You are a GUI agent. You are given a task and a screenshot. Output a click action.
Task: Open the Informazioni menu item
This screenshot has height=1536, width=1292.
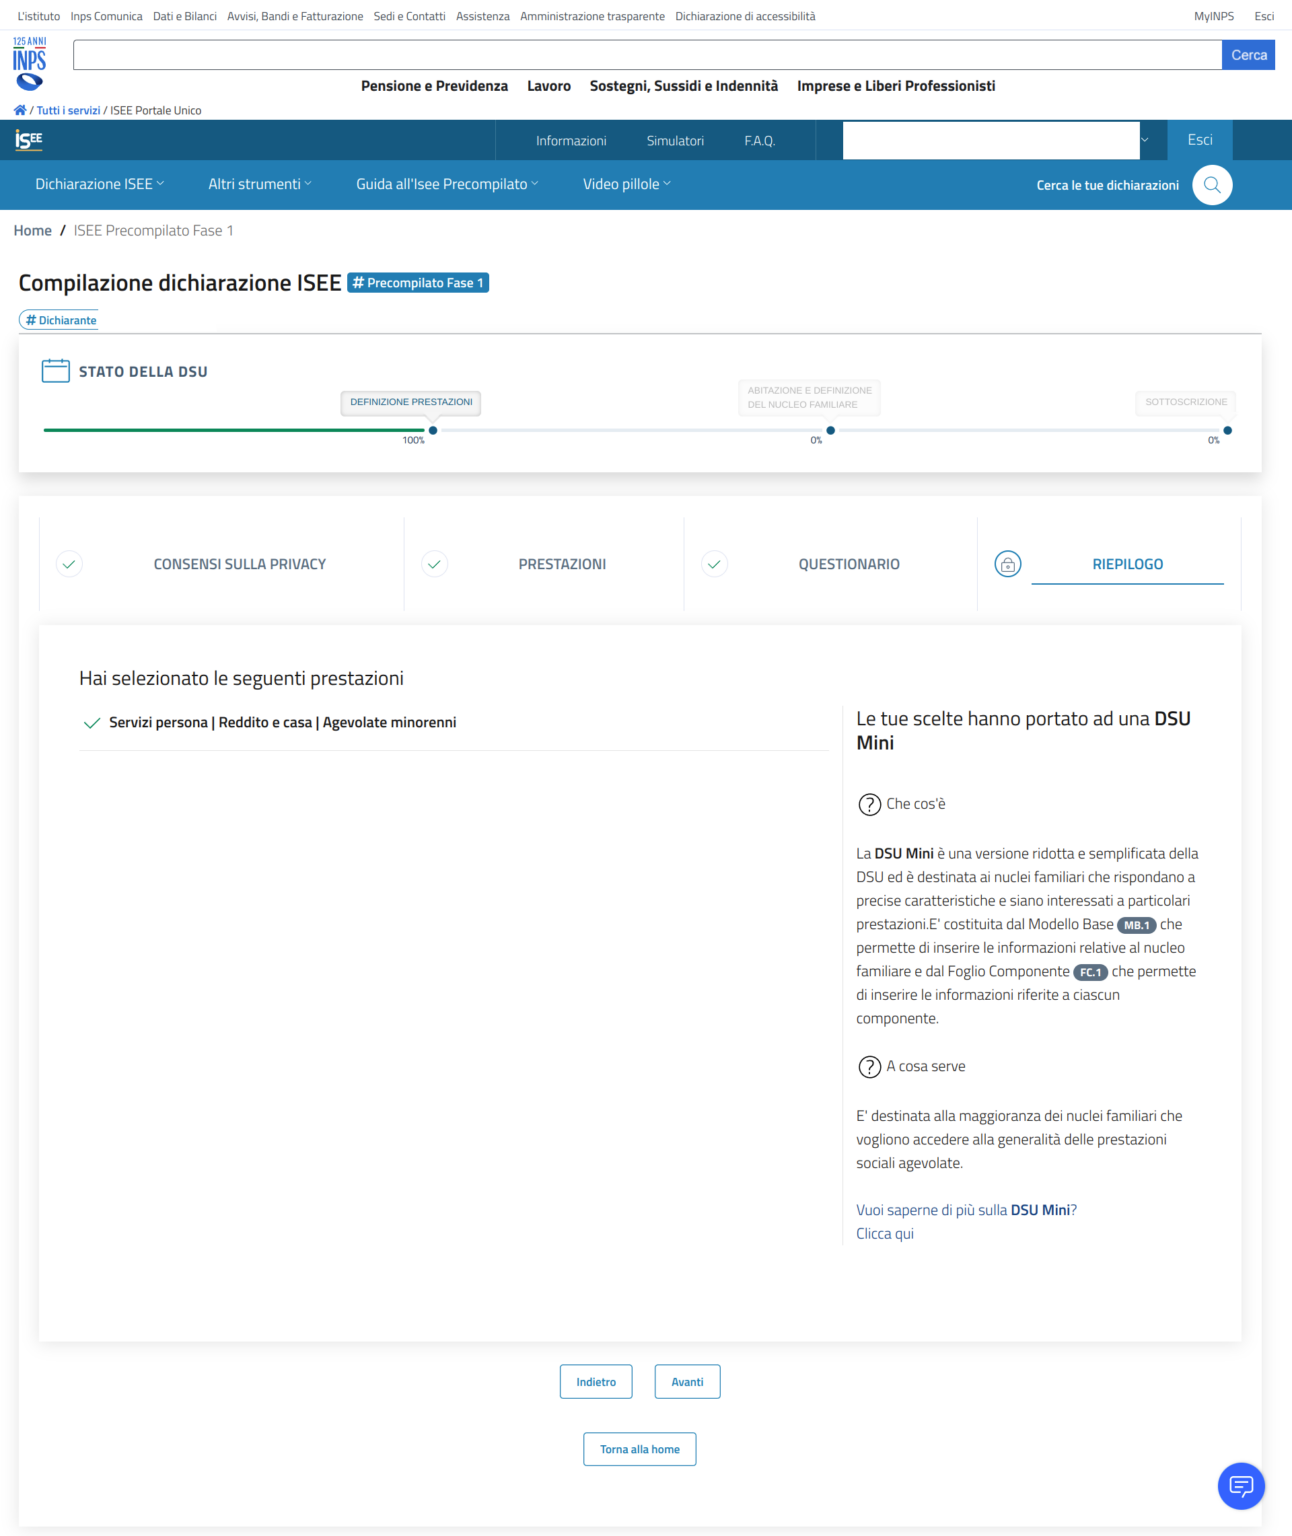coord(571,141)
